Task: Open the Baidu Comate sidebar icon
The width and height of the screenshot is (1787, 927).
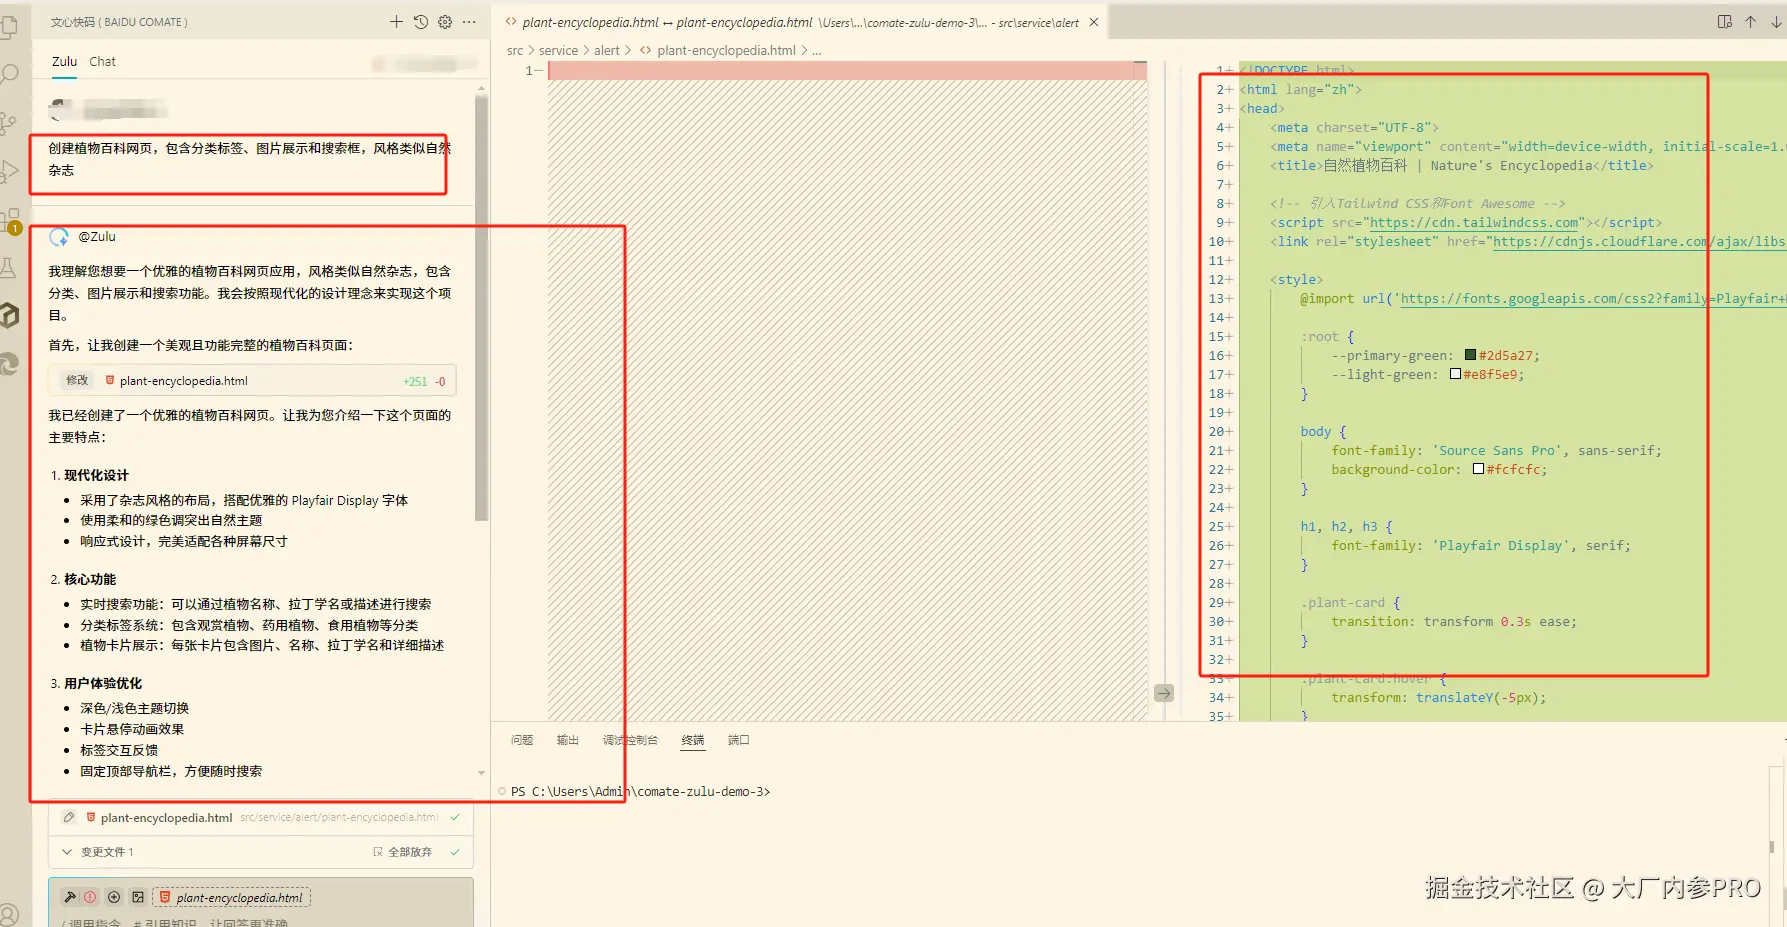Action: (9, 316)
